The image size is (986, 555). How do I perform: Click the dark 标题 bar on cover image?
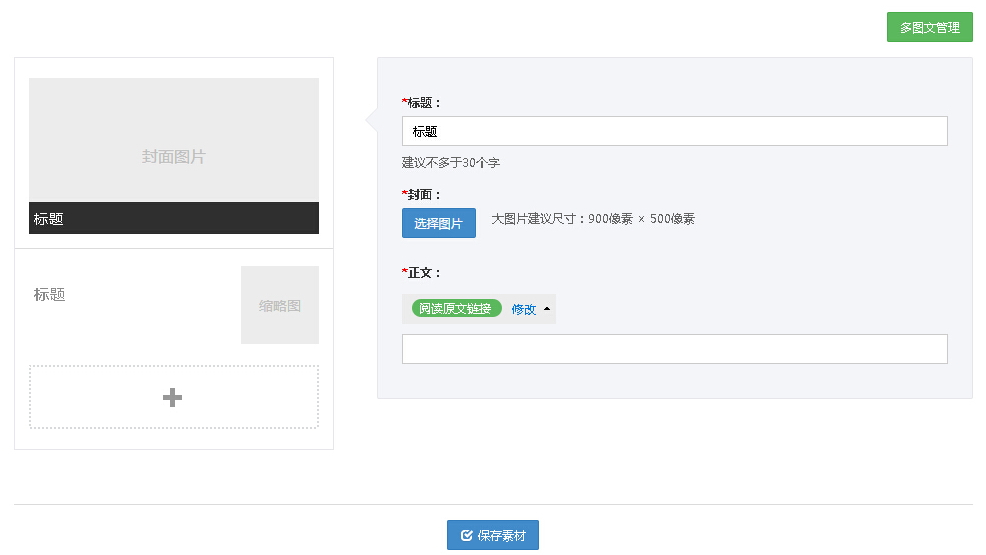(174, 218)
